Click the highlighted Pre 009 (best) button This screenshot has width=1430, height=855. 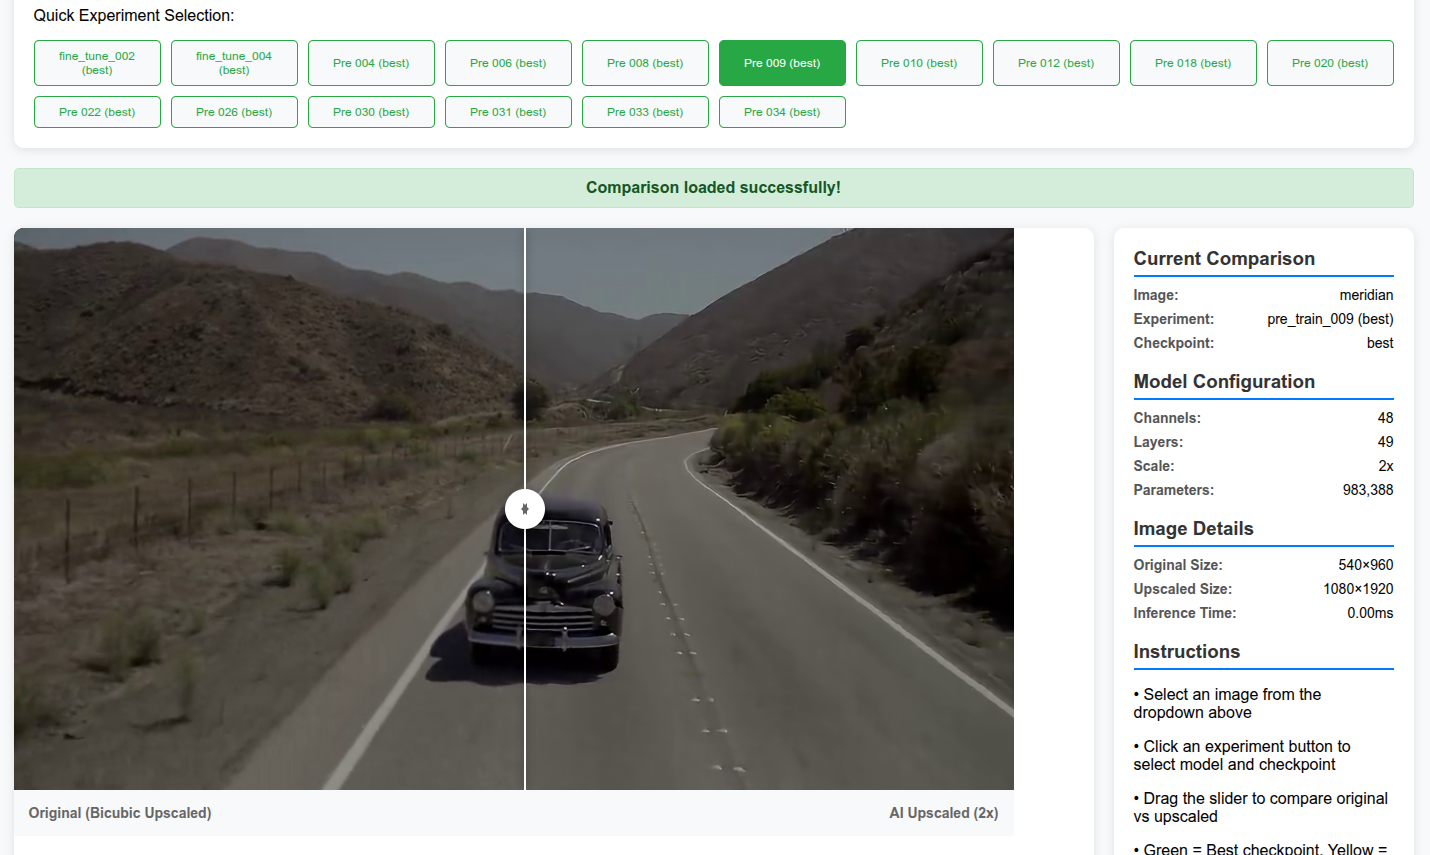point(782,62)
